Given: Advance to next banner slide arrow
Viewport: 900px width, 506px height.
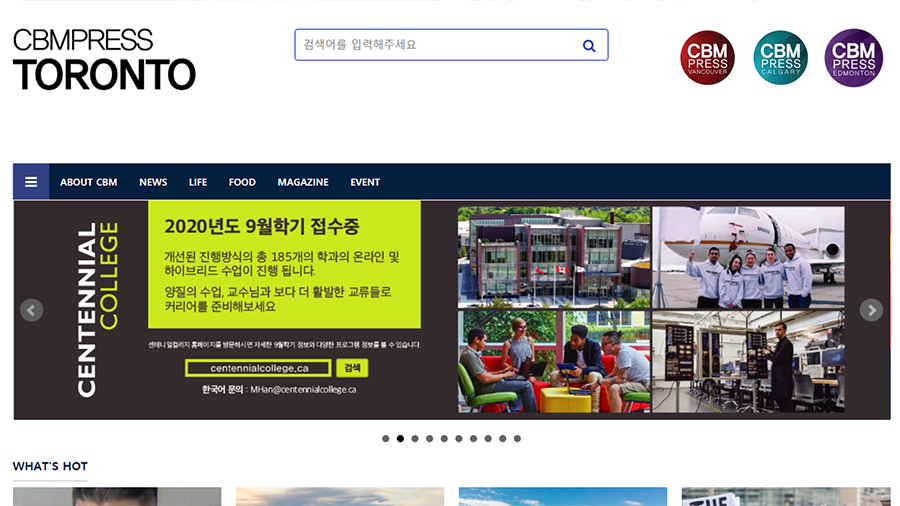Looking at the screenshot, I should [x=871, y=310].
